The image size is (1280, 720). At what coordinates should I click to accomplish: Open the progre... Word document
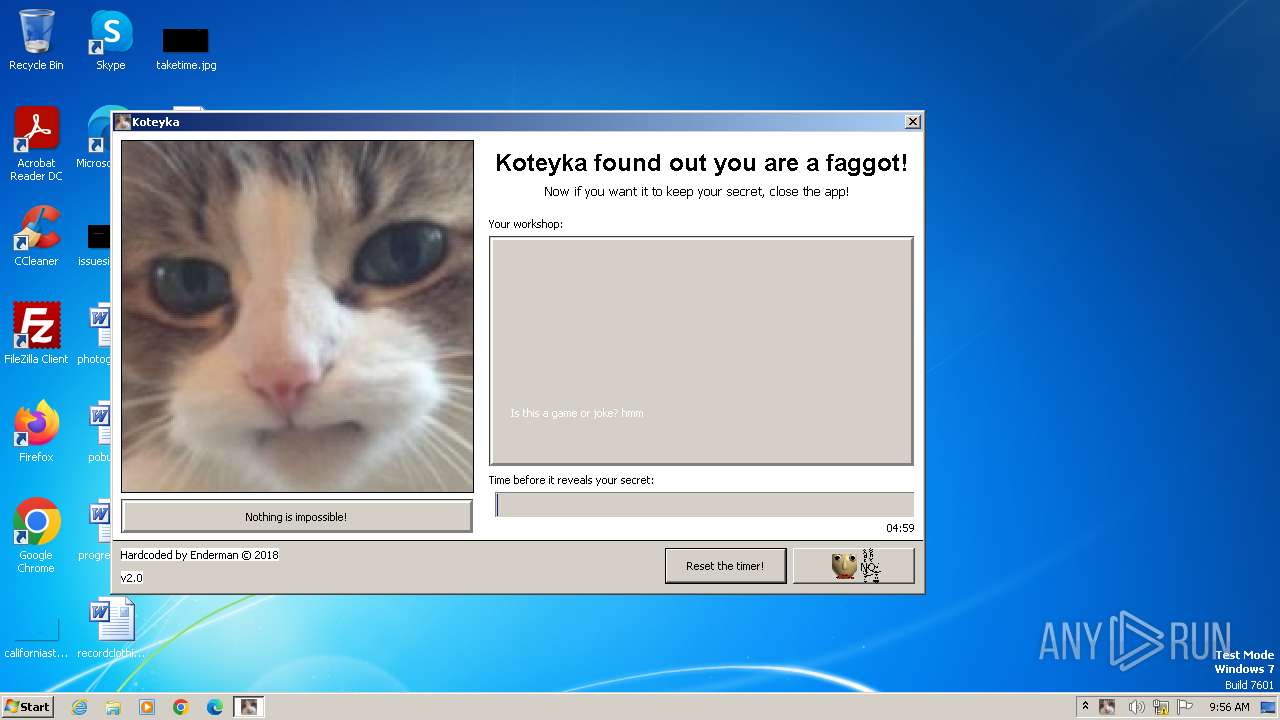[x=96, y=529]
